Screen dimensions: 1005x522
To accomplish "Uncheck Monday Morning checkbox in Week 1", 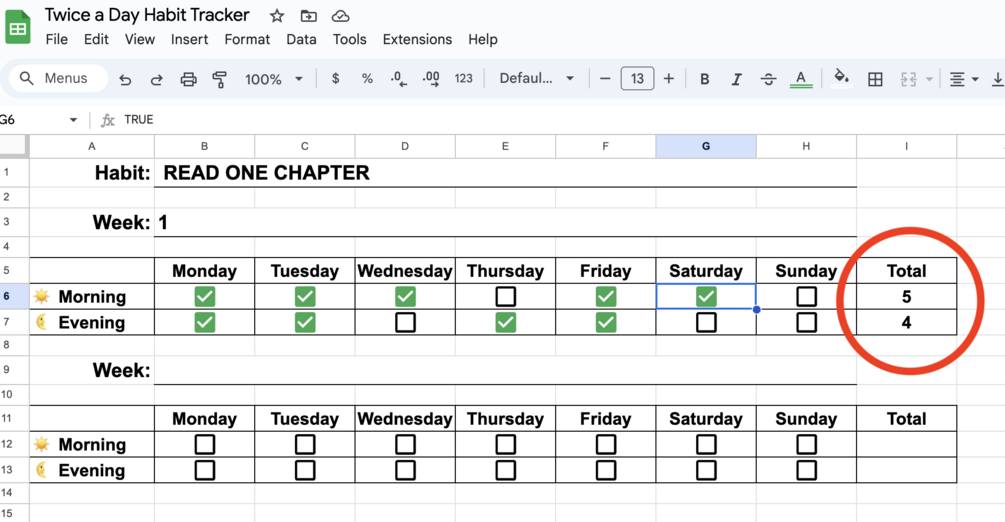I will (205, 297).
